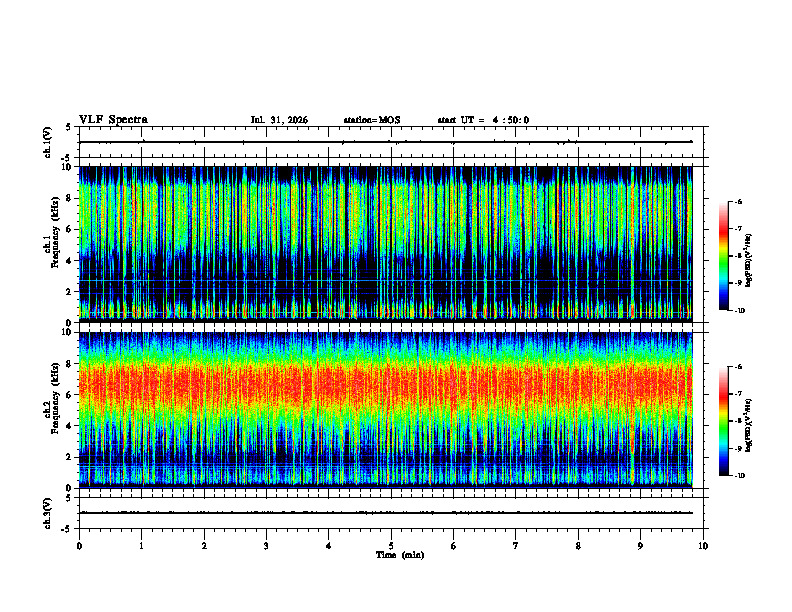Click the "2" tick on ch.2 frequency axis
The image size is (792, 612).
[70, 457]
